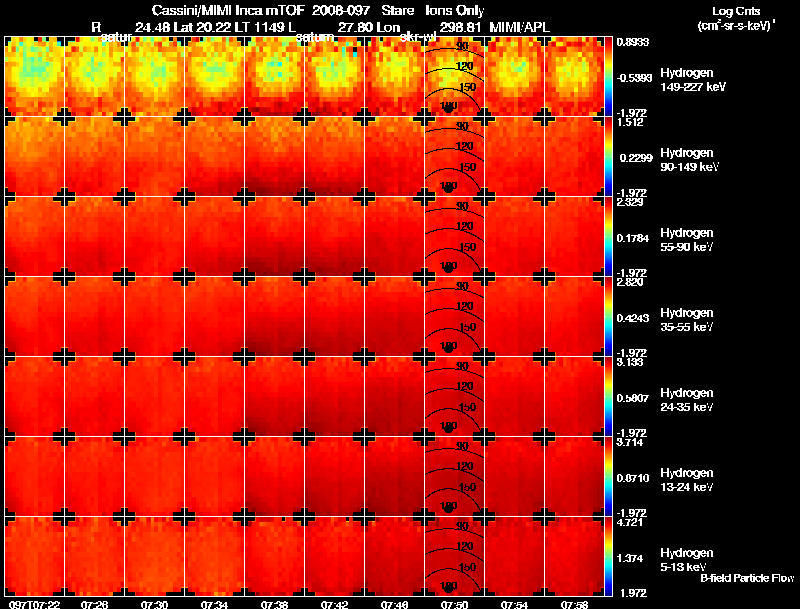Click the '07:34' time label
The width and height of the screenshot is (800, 609).
(214, 604)
